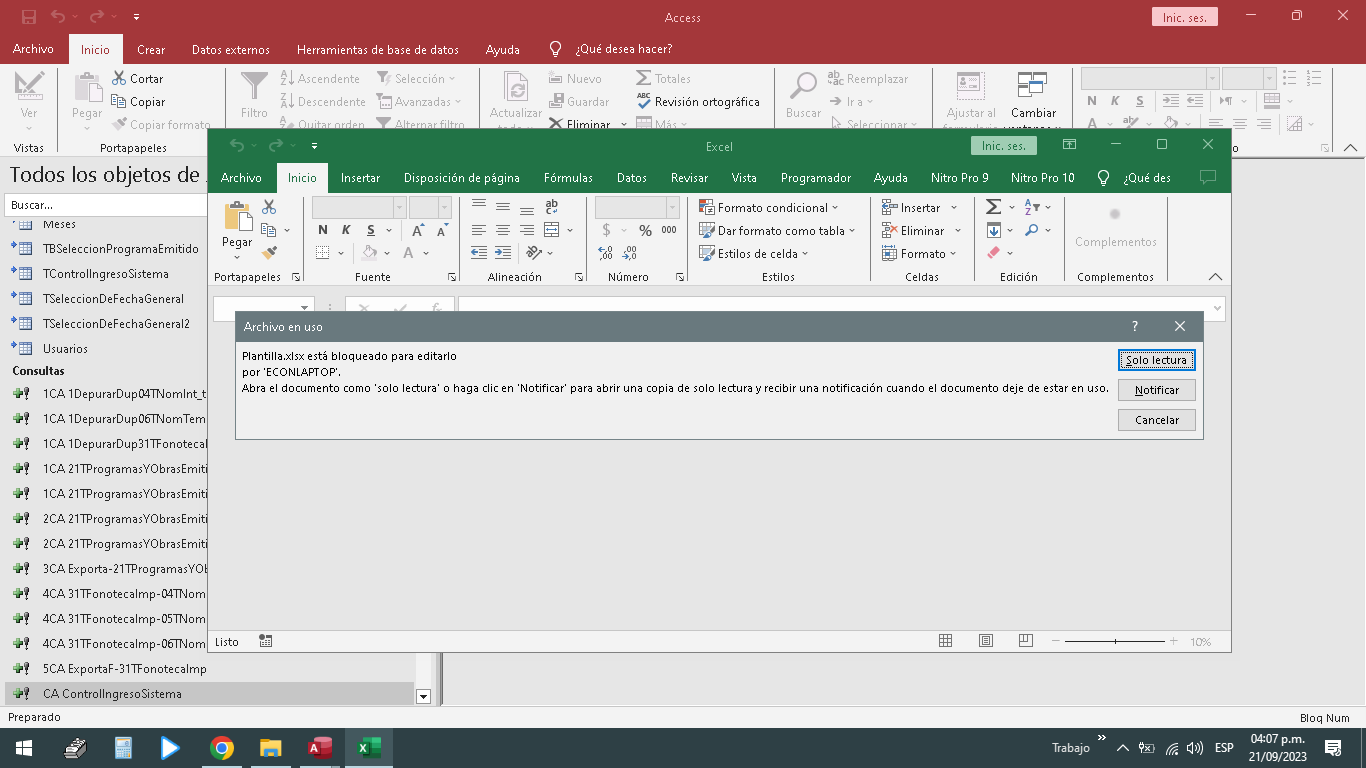Viewport: 1366px width, 768px height.
Task: Switch to the Datos tab in Excel
Action: pos(632,177)
